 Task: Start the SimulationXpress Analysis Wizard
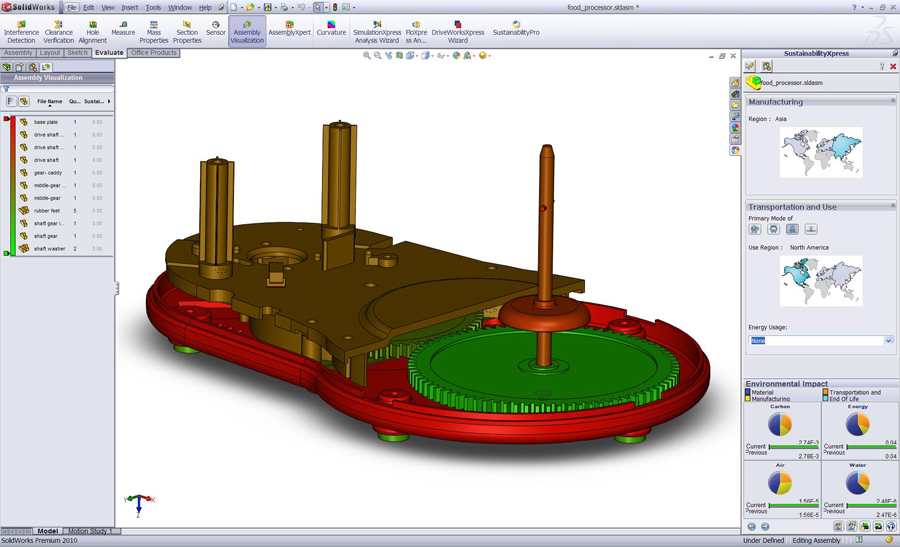click(377, 31)
